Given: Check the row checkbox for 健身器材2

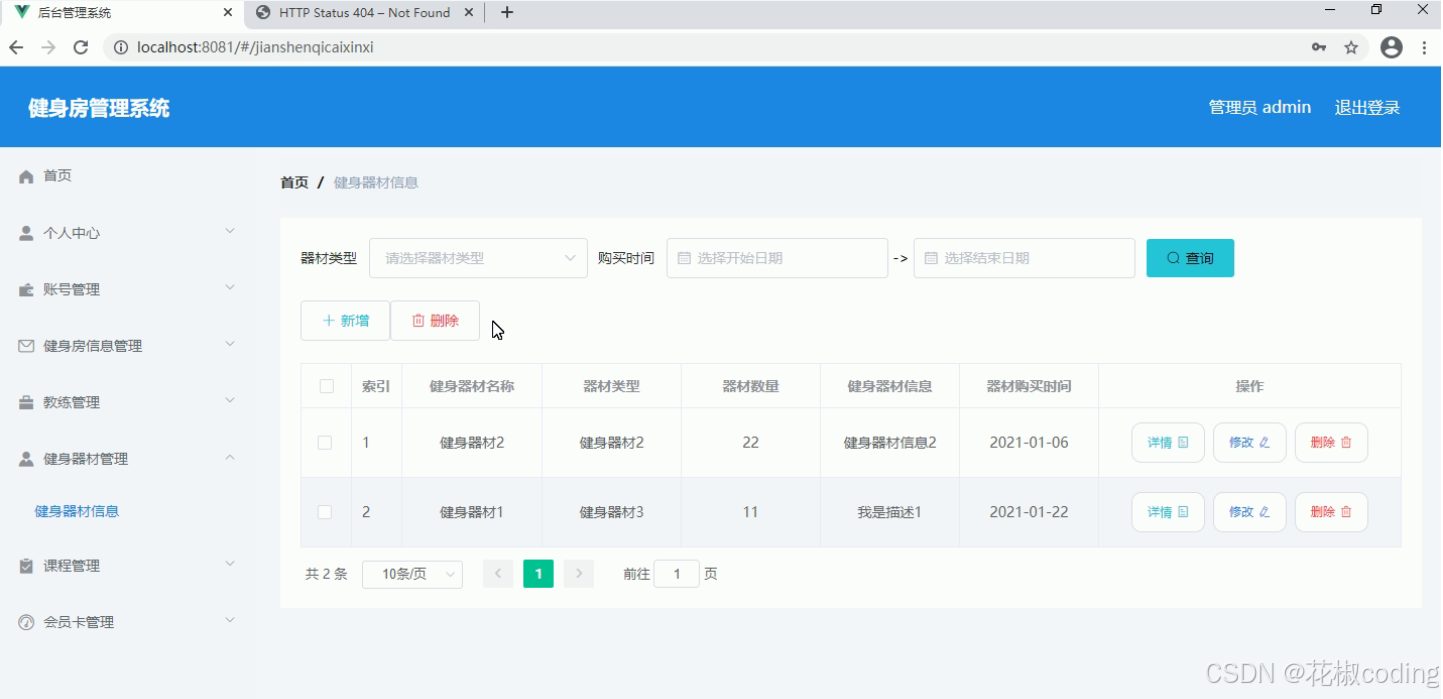Looking at the screenshot, I should [x=325, y=442].
